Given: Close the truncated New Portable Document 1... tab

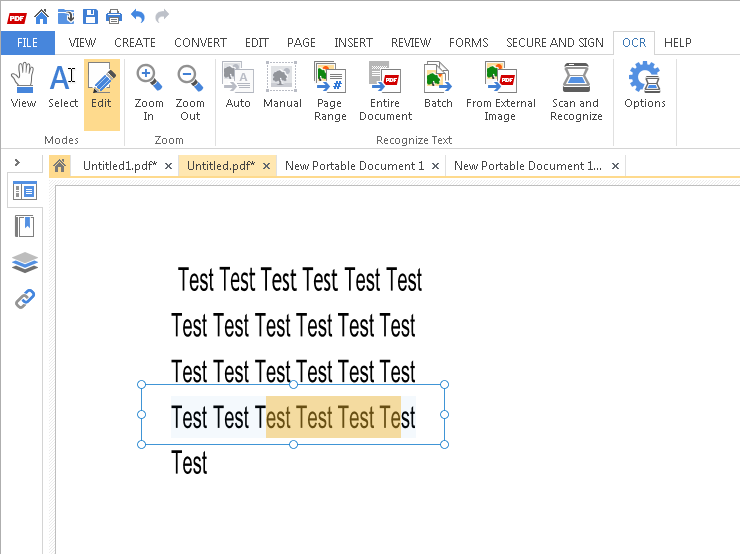Looking at the screenshot, I should [615, 166].
